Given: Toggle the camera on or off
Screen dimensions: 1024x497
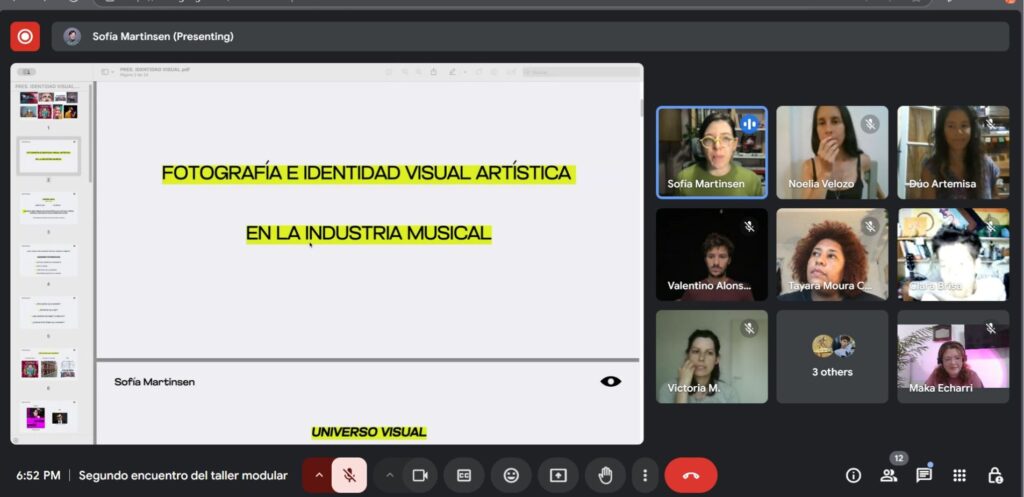Looking at the screenshot, I should click(420, 475).
